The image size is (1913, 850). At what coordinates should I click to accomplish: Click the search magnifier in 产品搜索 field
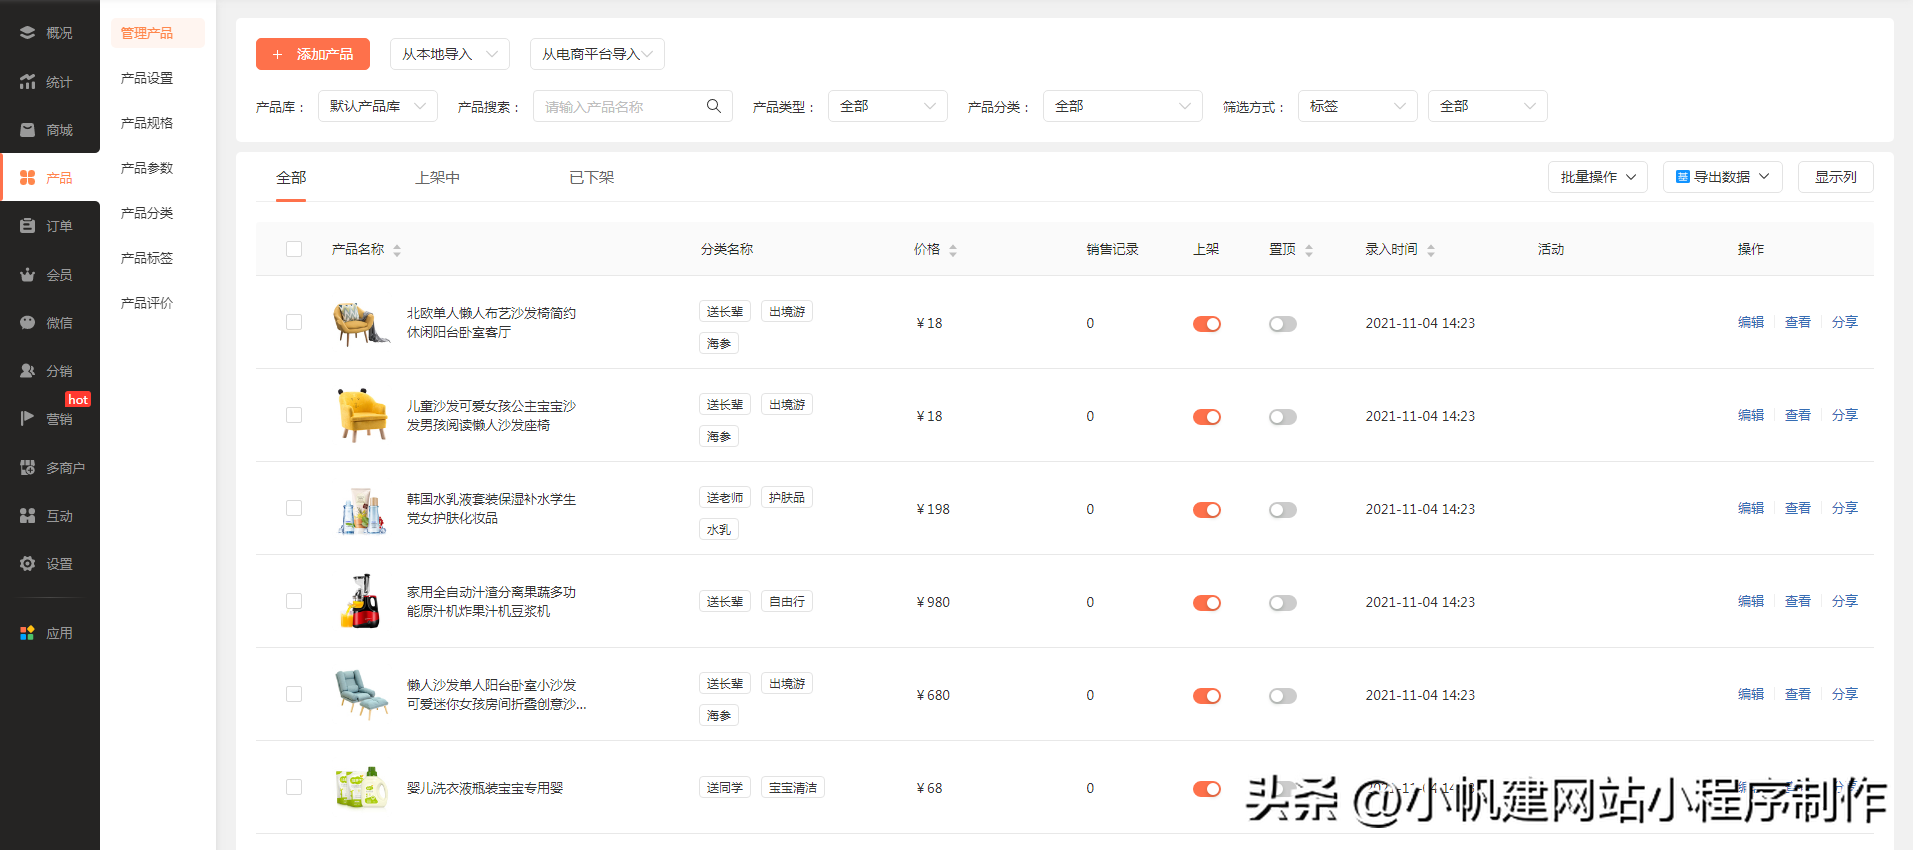[x=713, y=106]
